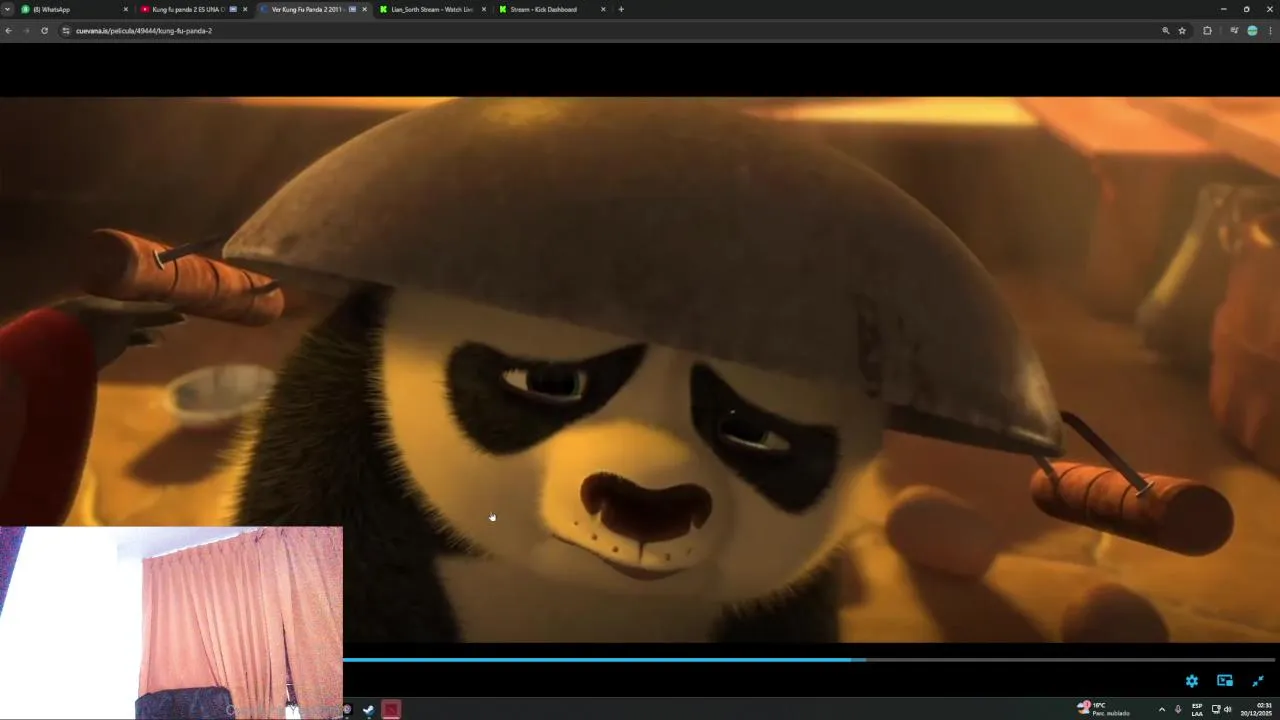Go back to previous page
The image size is (1280, 720).
pos(8,31)
